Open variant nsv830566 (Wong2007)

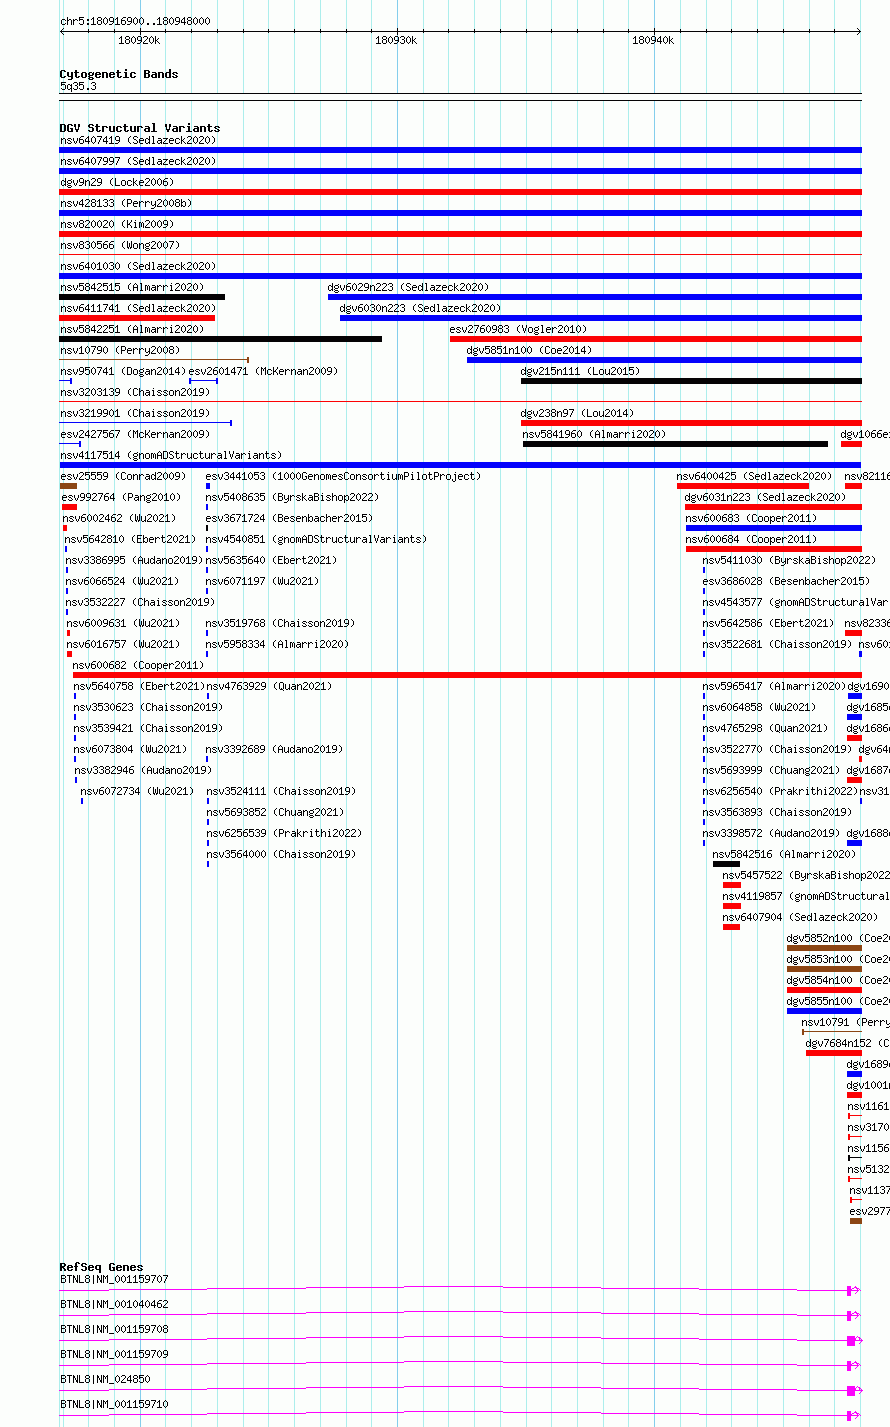460,255
